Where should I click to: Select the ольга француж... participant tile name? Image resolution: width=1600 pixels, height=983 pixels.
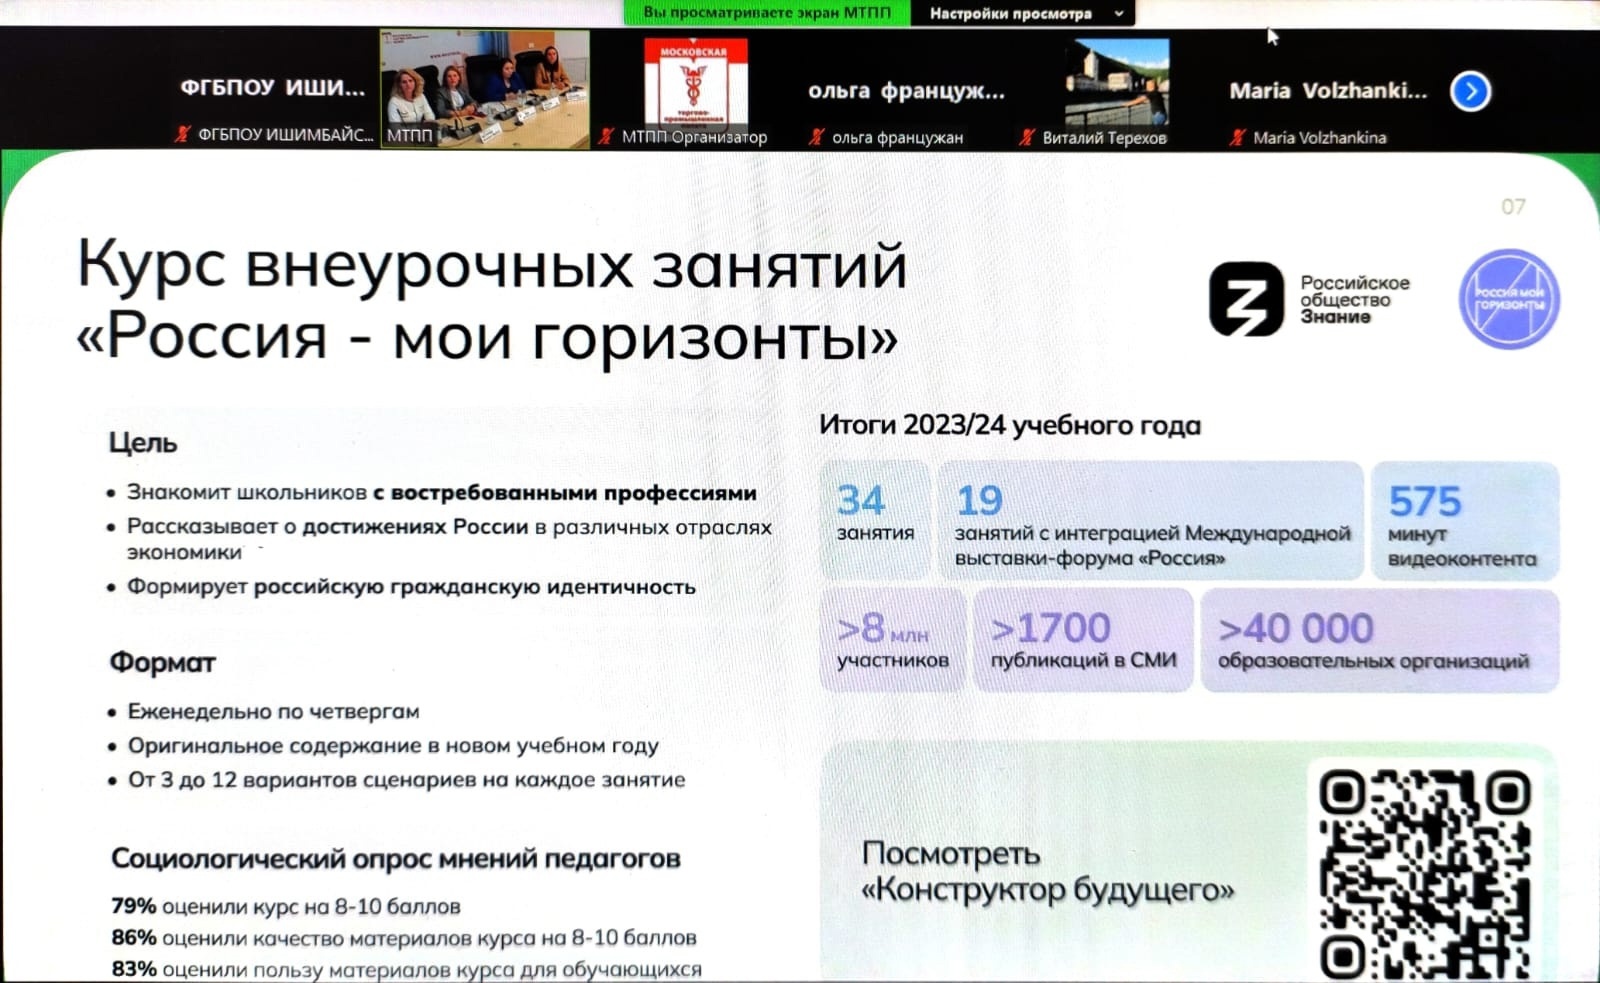tap(906, 91)
